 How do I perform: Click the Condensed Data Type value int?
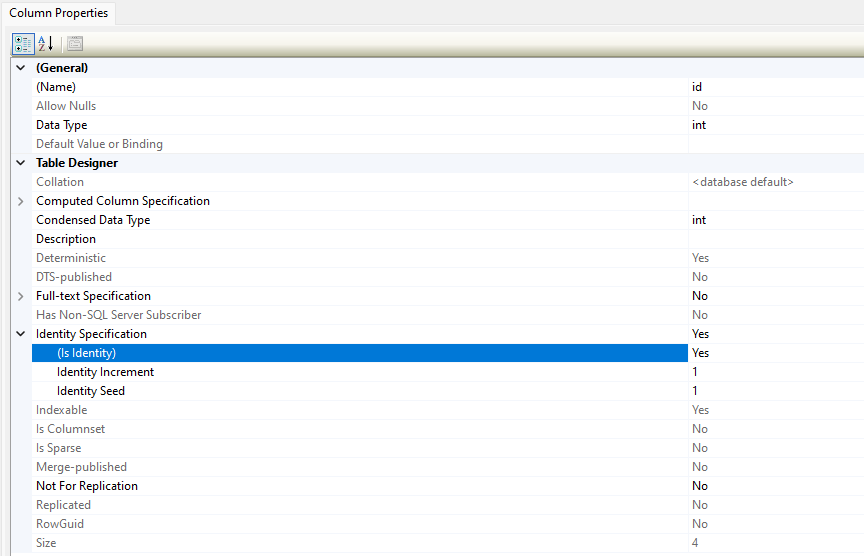(776, 220)
